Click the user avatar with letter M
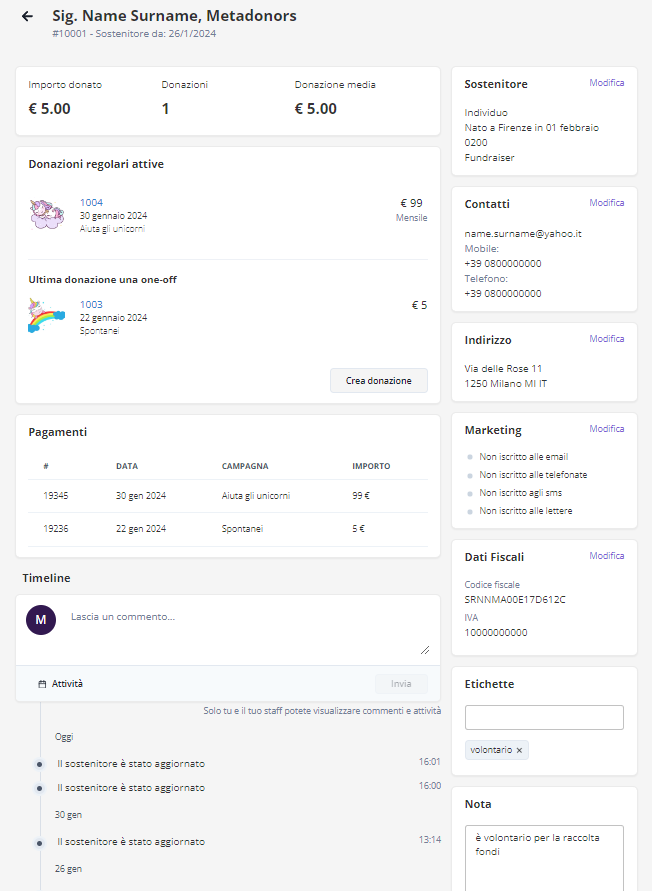The image size is (652, 891). click(x=40, y=620)
